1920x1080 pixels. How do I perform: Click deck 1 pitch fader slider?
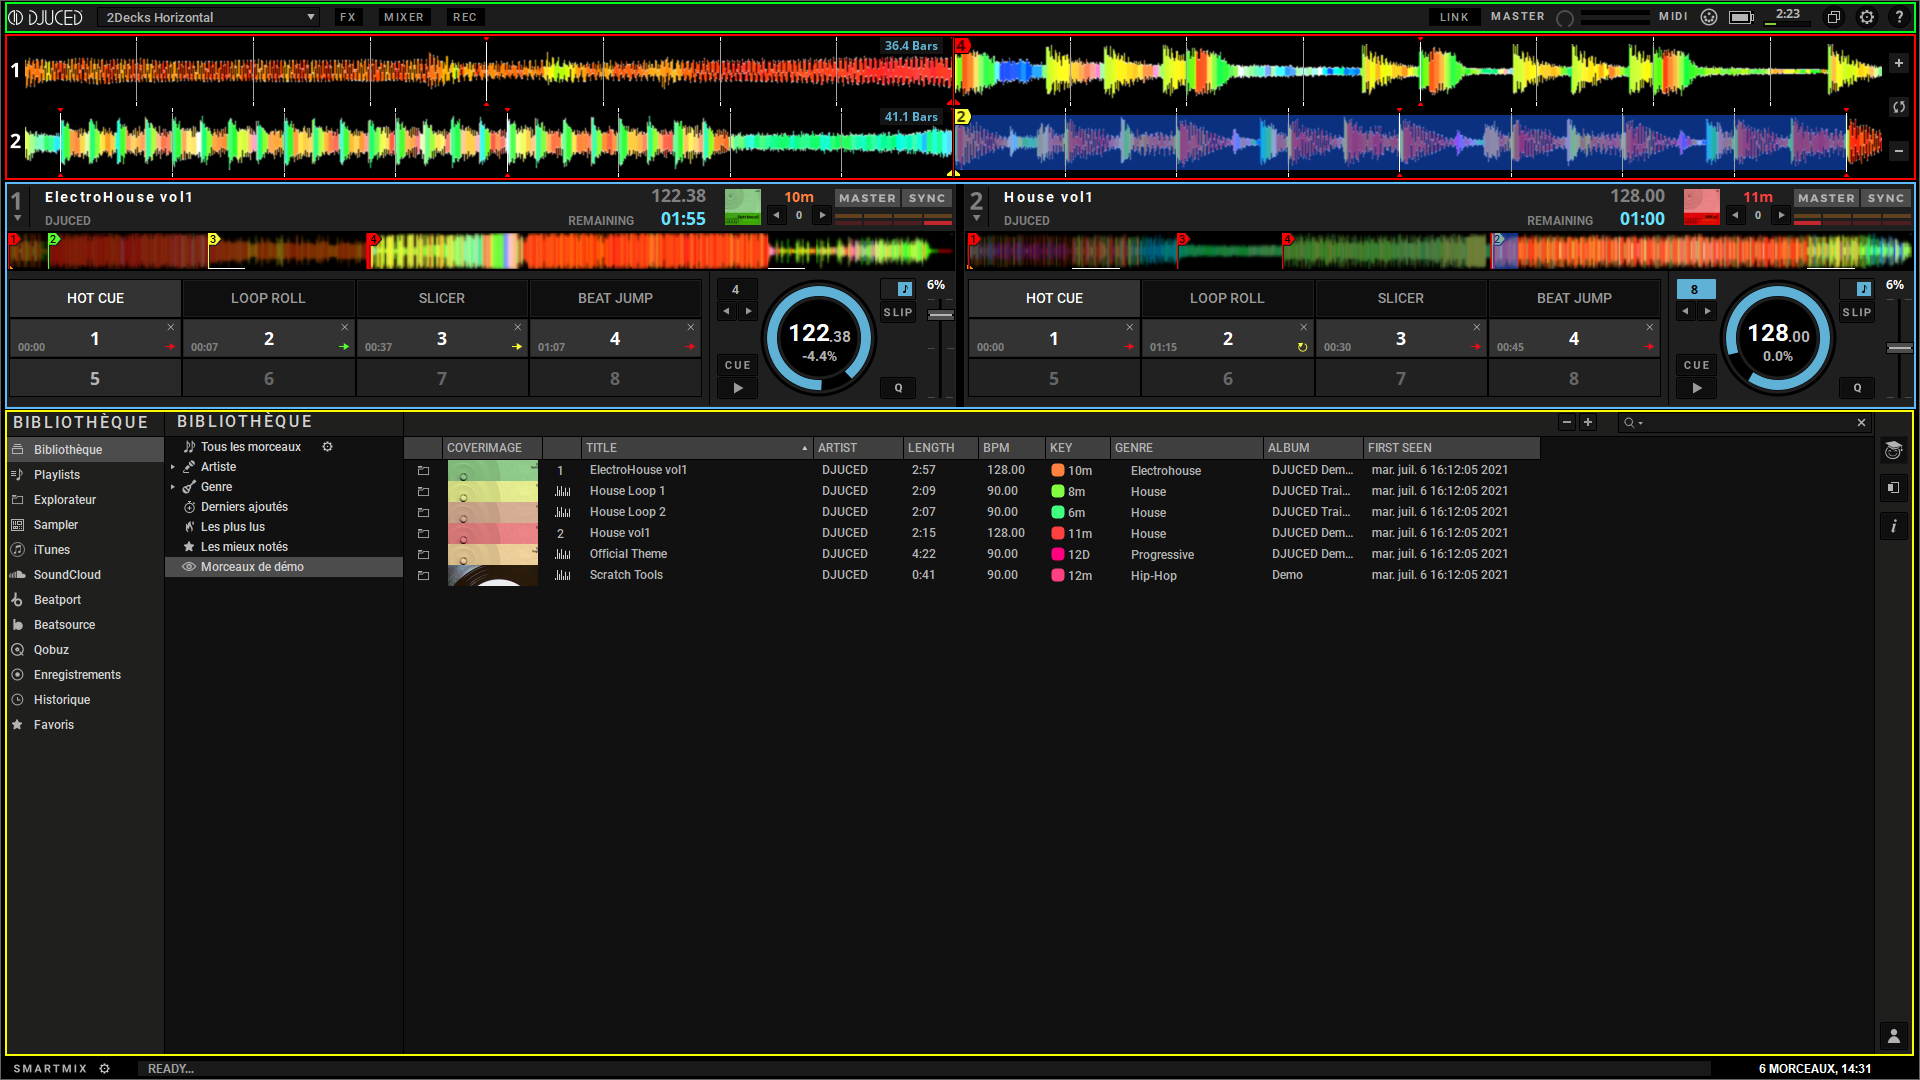(x=940, y=315)
